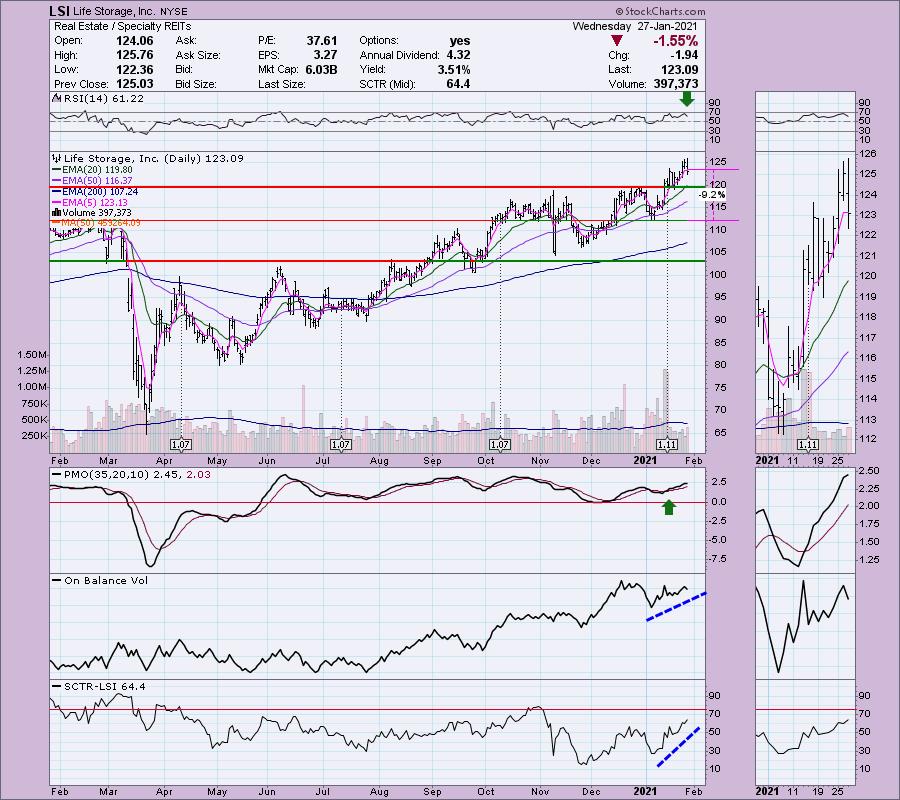Click the Volume 397,373 legend entry on the chart
Screen dimensions: 900x800
(97, 213)
